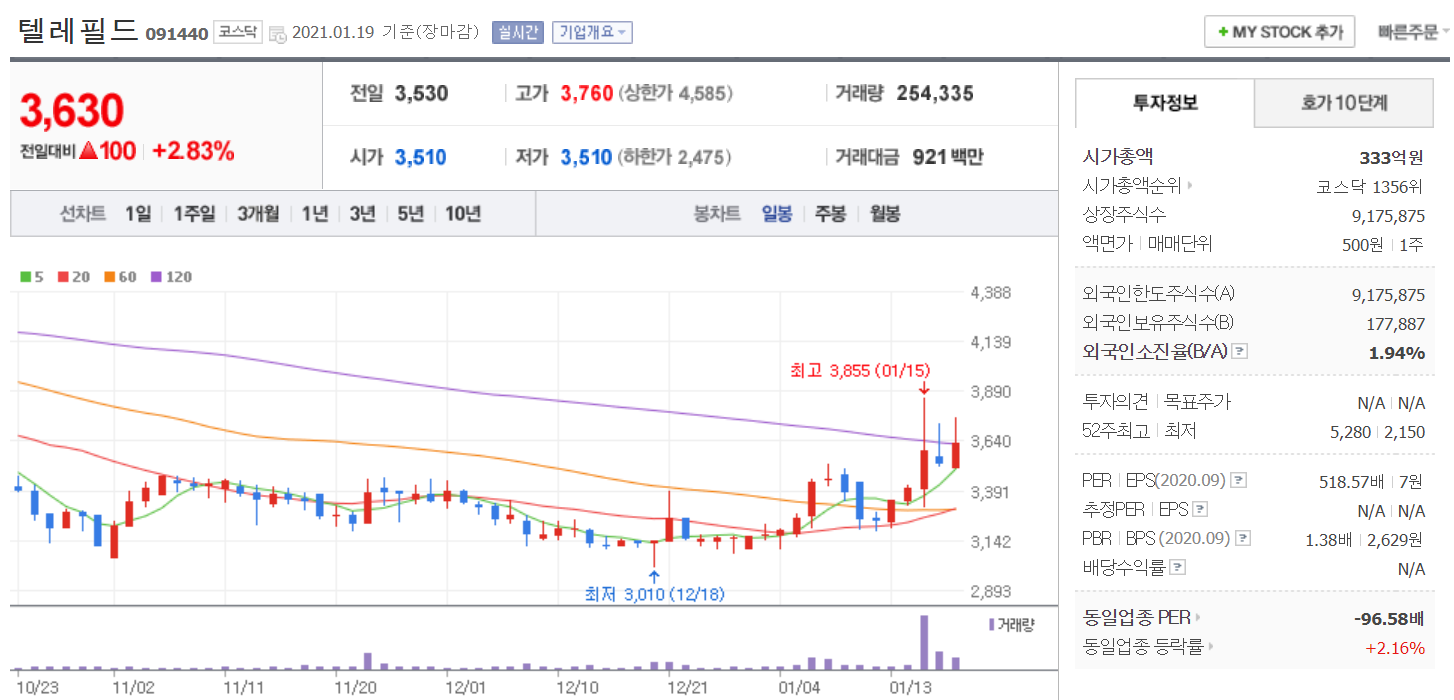Click the tallest volume bar near 01/13
Viewport: 1454px width, 700px height.
924,642
